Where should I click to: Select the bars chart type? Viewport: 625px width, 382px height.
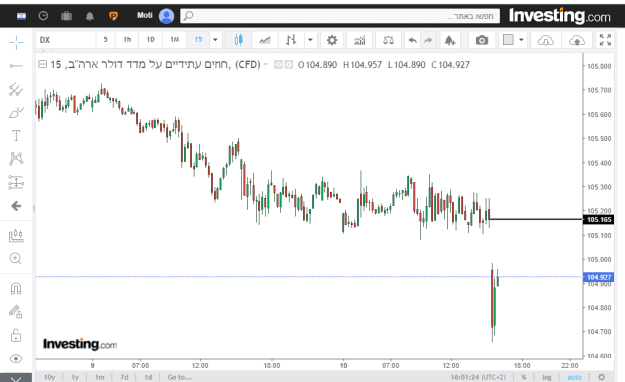tap(291, 40)
